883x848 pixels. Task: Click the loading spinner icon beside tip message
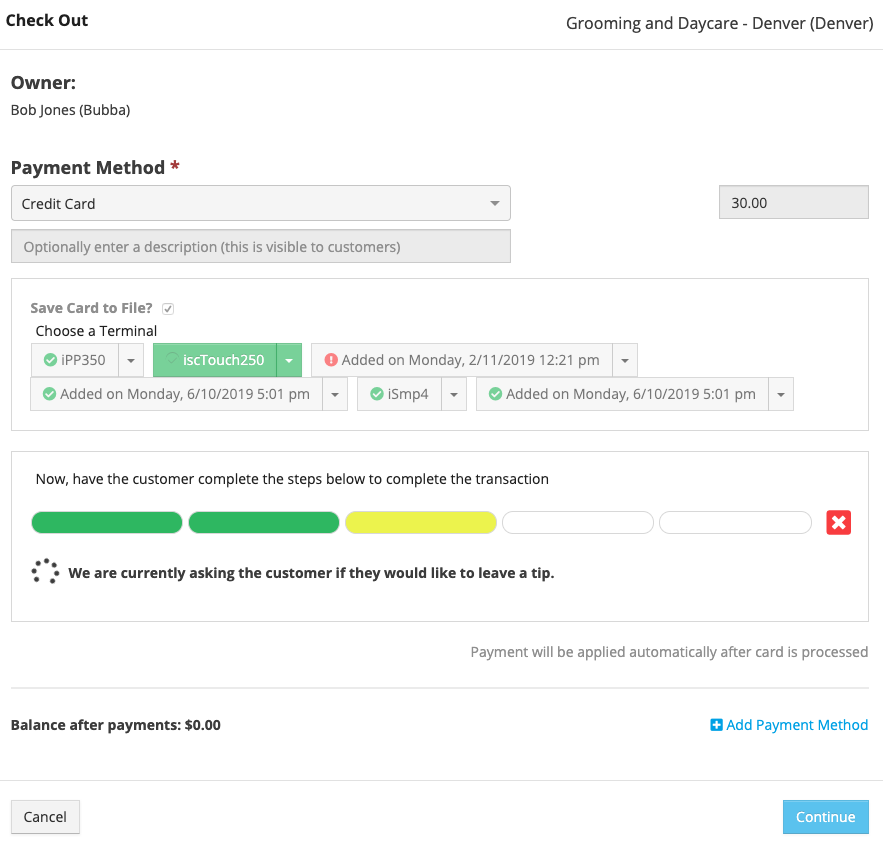click(x=45, y=572)
